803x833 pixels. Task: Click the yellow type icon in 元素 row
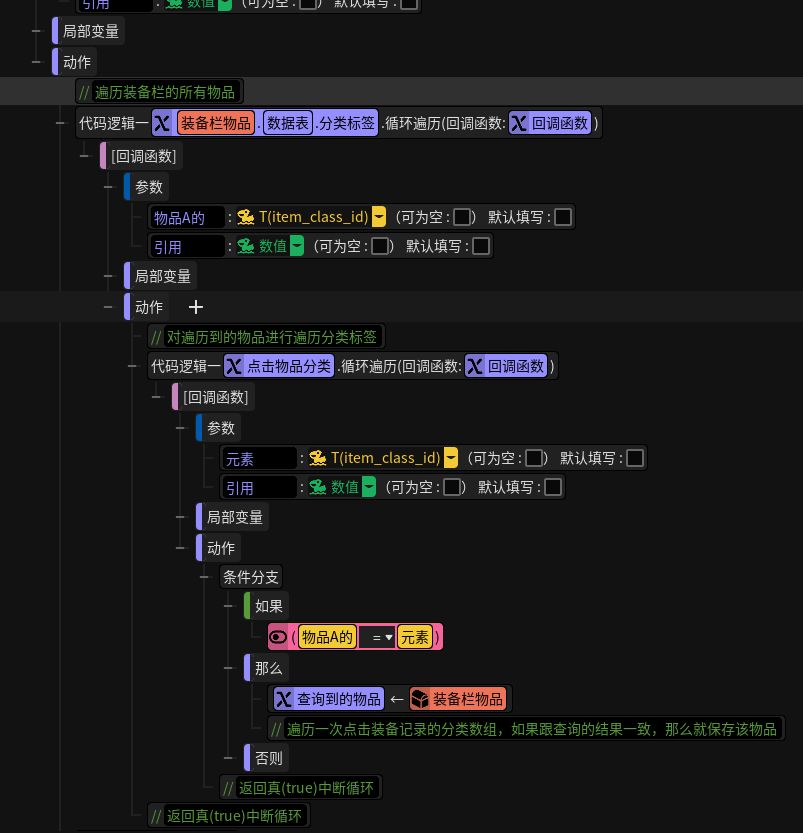click(318, 458)
